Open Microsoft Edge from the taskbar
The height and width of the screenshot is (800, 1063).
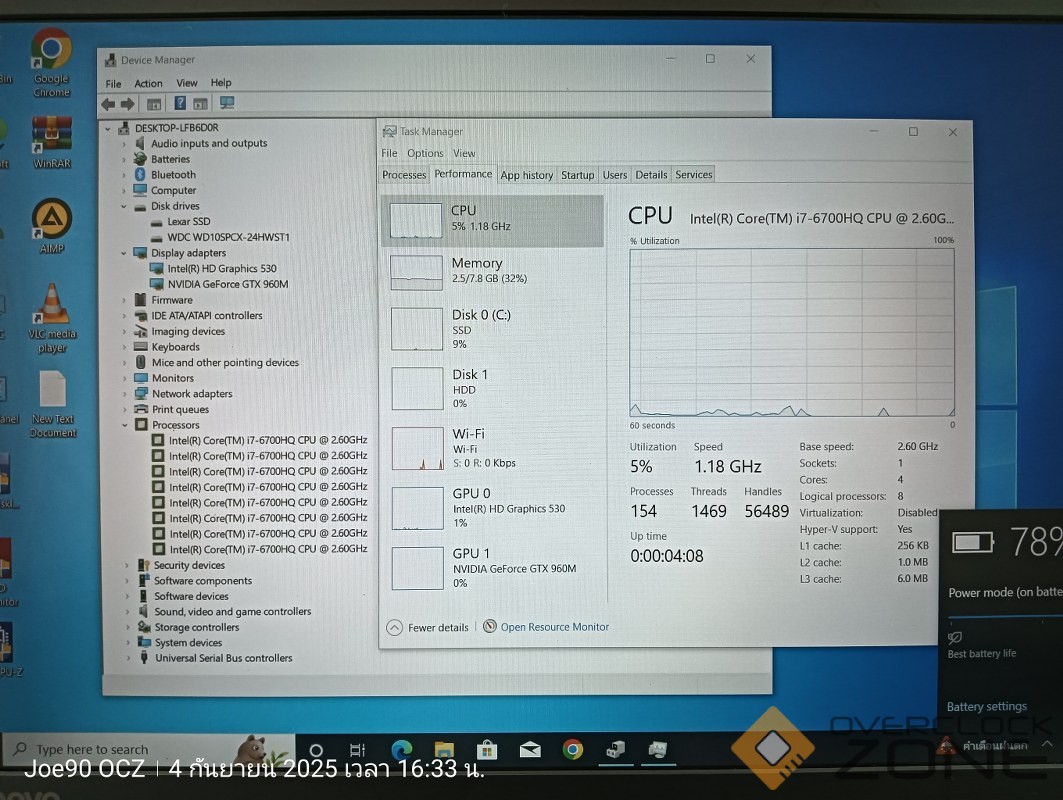click(402, 749)
